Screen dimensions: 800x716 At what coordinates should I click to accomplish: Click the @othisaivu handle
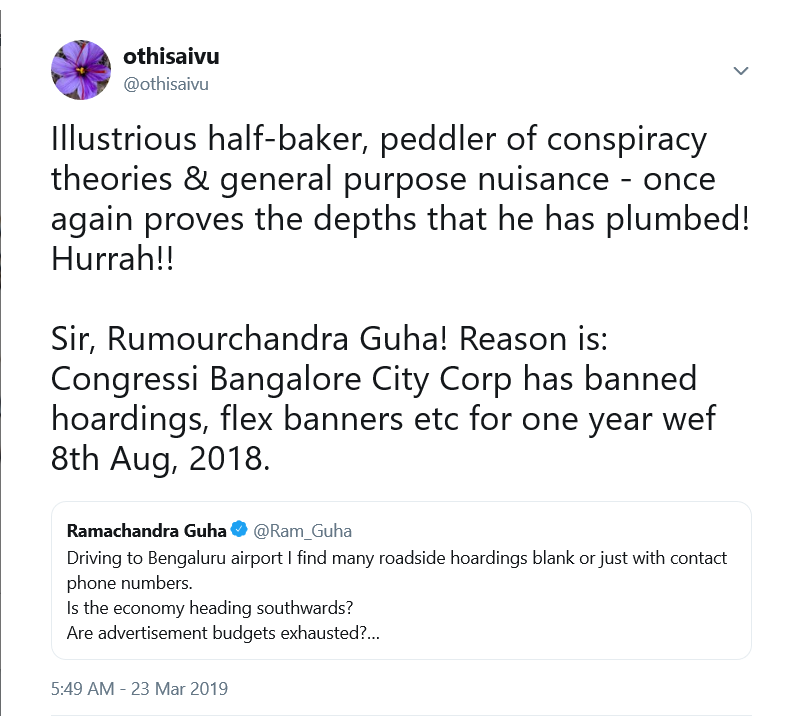166,84
